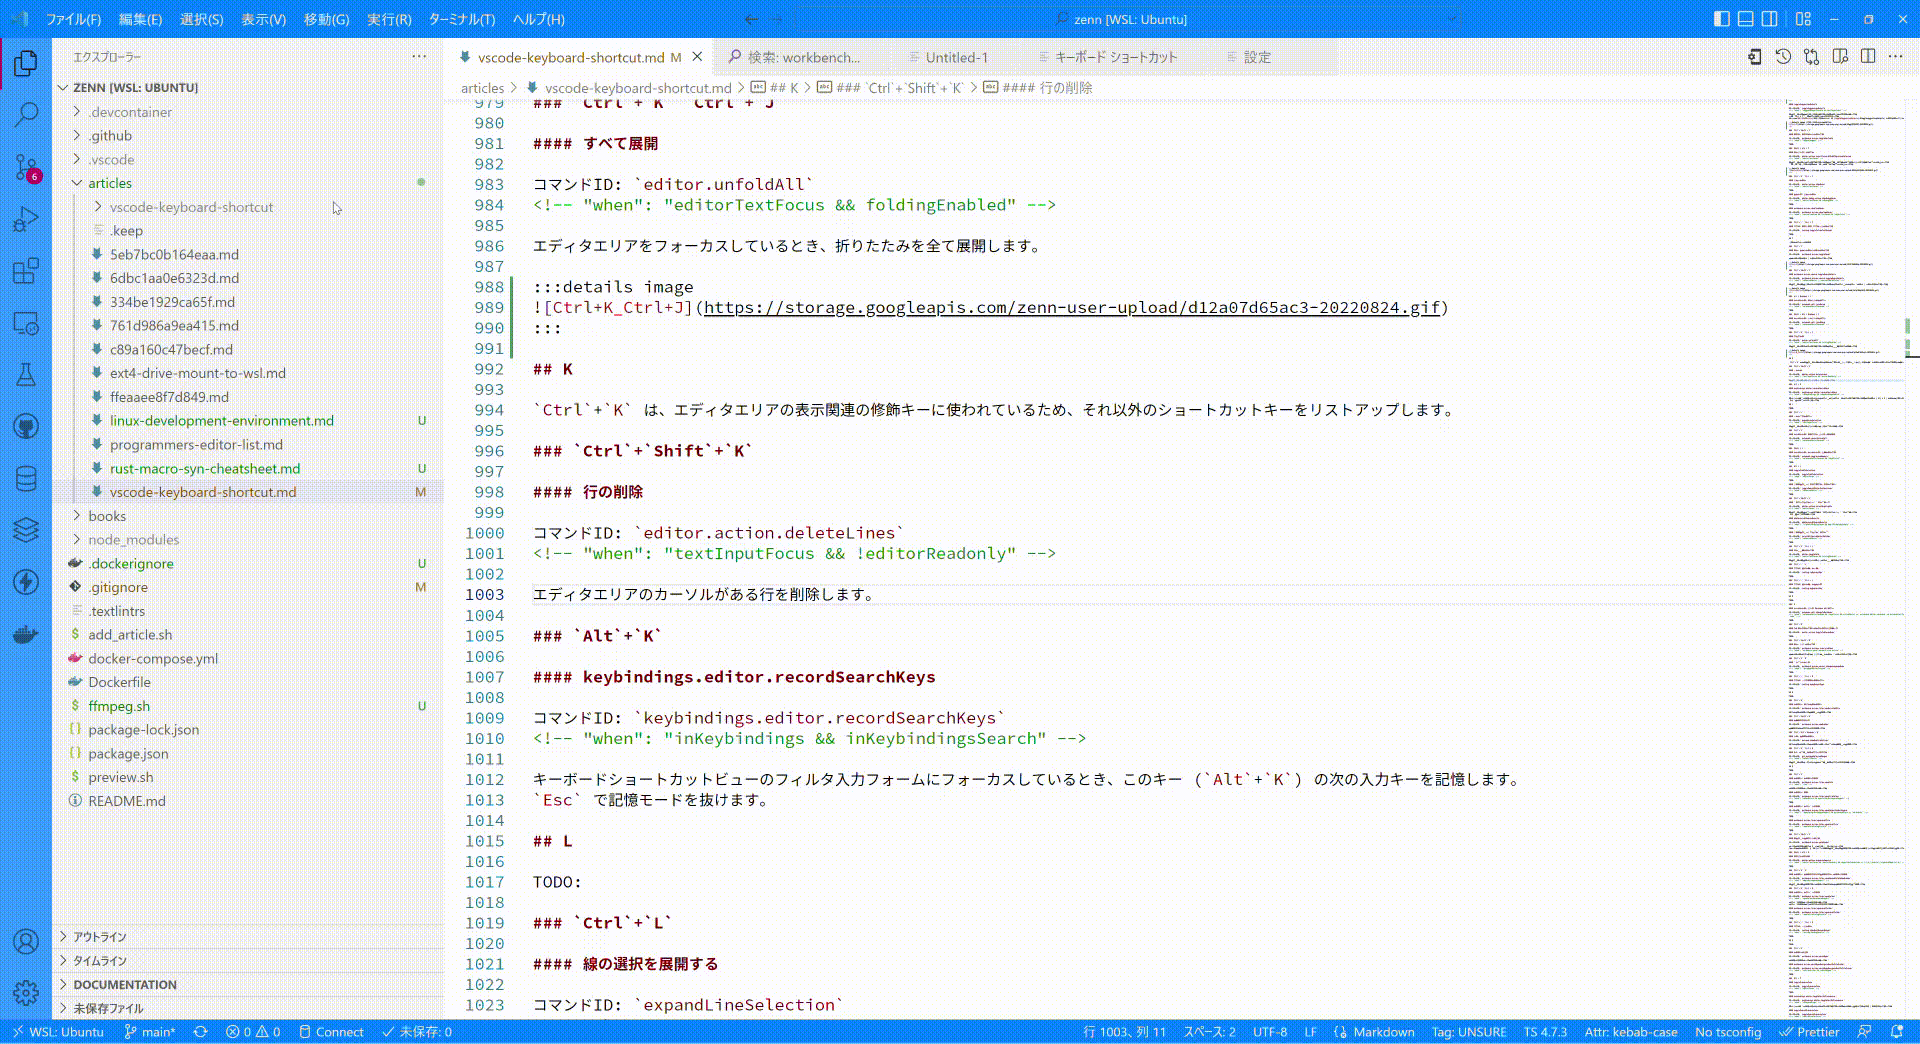Open docker-compose.yml in explorer

152,659
